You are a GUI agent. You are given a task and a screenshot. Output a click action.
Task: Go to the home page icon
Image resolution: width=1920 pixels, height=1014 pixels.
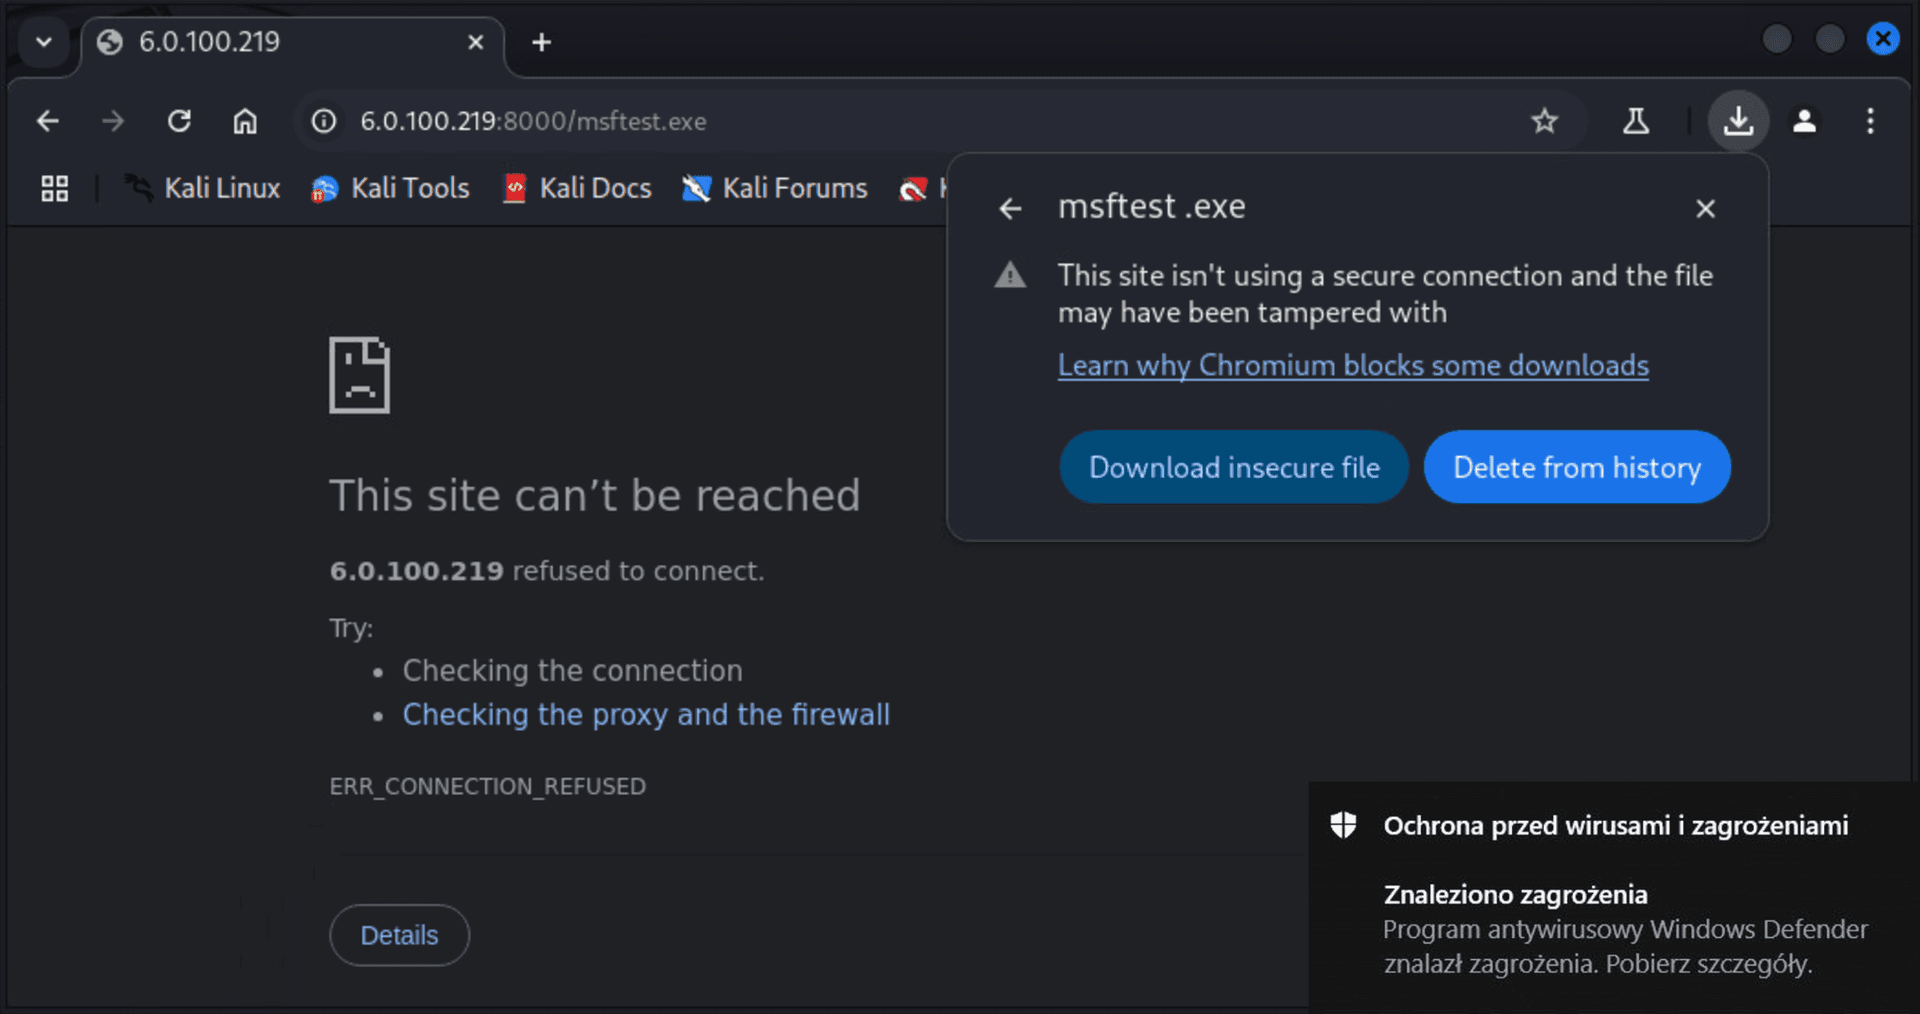point(245,121)
